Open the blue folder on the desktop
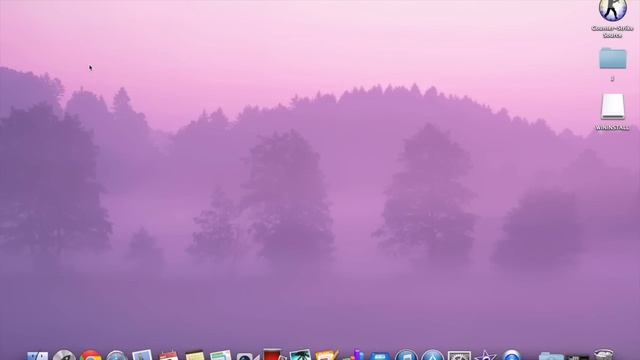Viewport: 640px width, 360px height. click(x=613, y=58)
